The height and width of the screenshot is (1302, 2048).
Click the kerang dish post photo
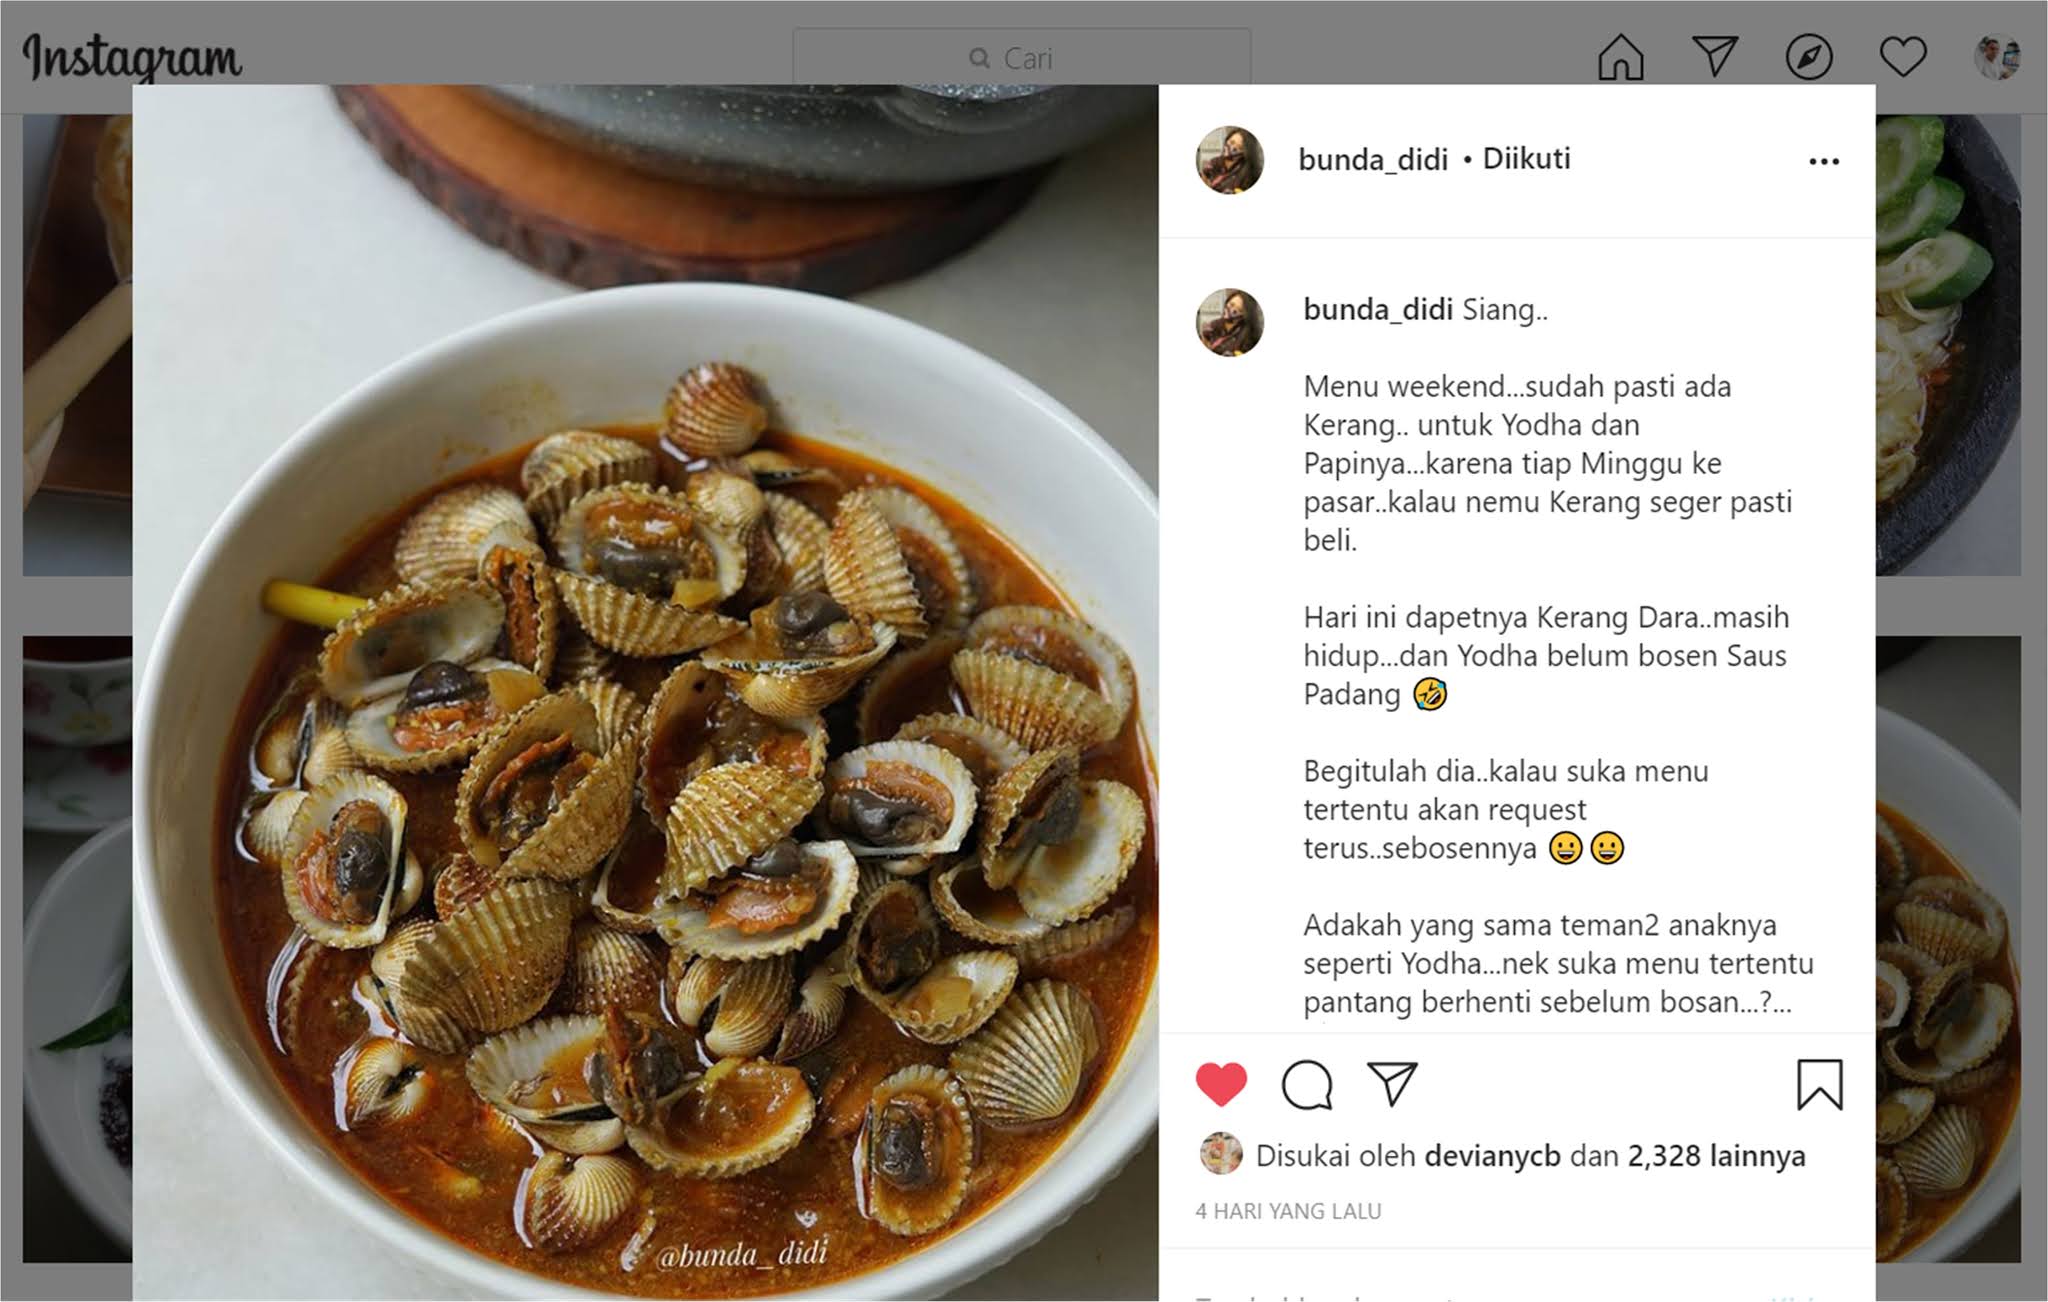tap(646, 692)
